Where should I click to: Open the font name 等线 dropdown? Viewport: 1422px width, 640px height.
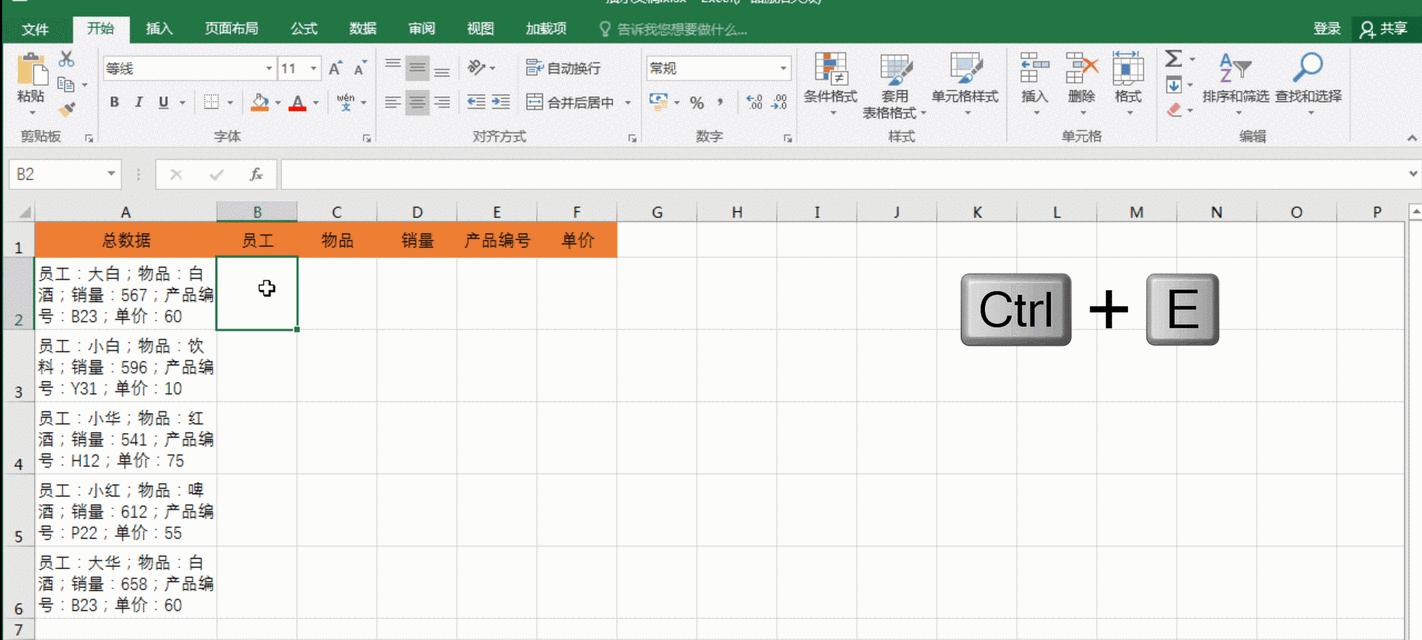269,69
